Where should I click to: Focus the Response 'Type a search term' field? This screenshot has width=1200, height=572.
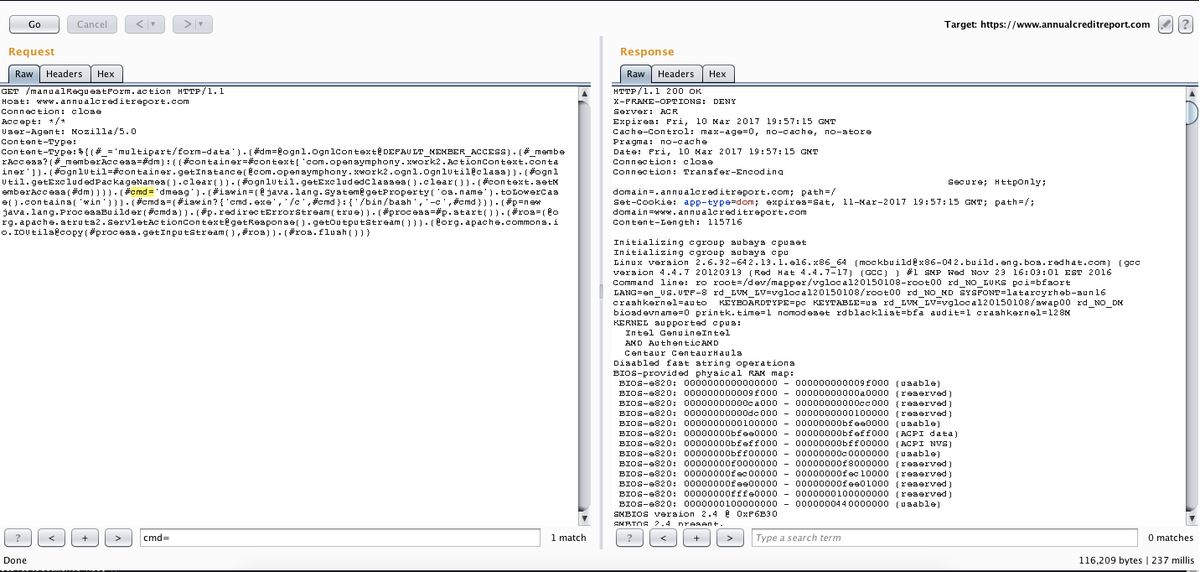pyautogui.click(x=944, y=538)
